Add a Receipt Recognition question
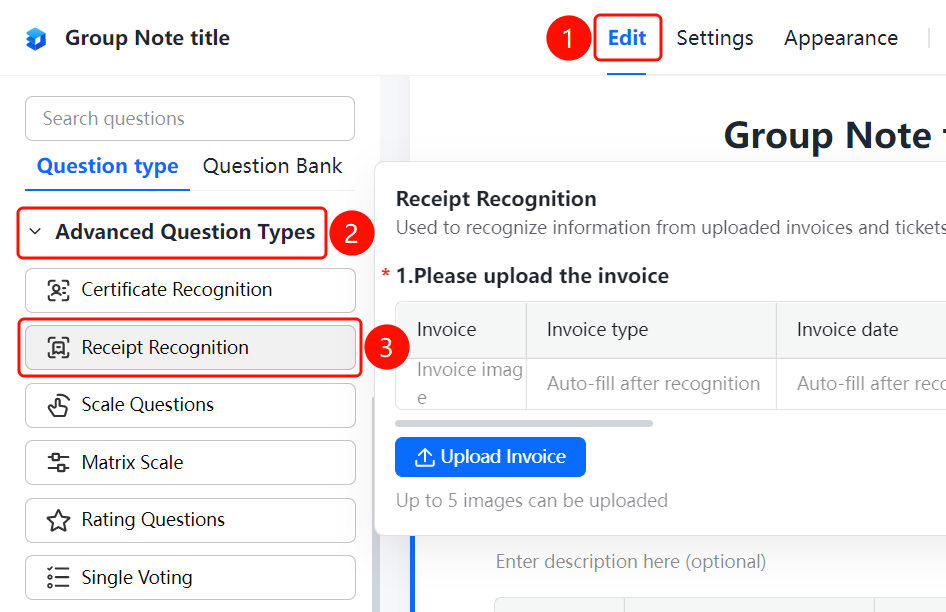946x612 pixels. click(190, 348)
